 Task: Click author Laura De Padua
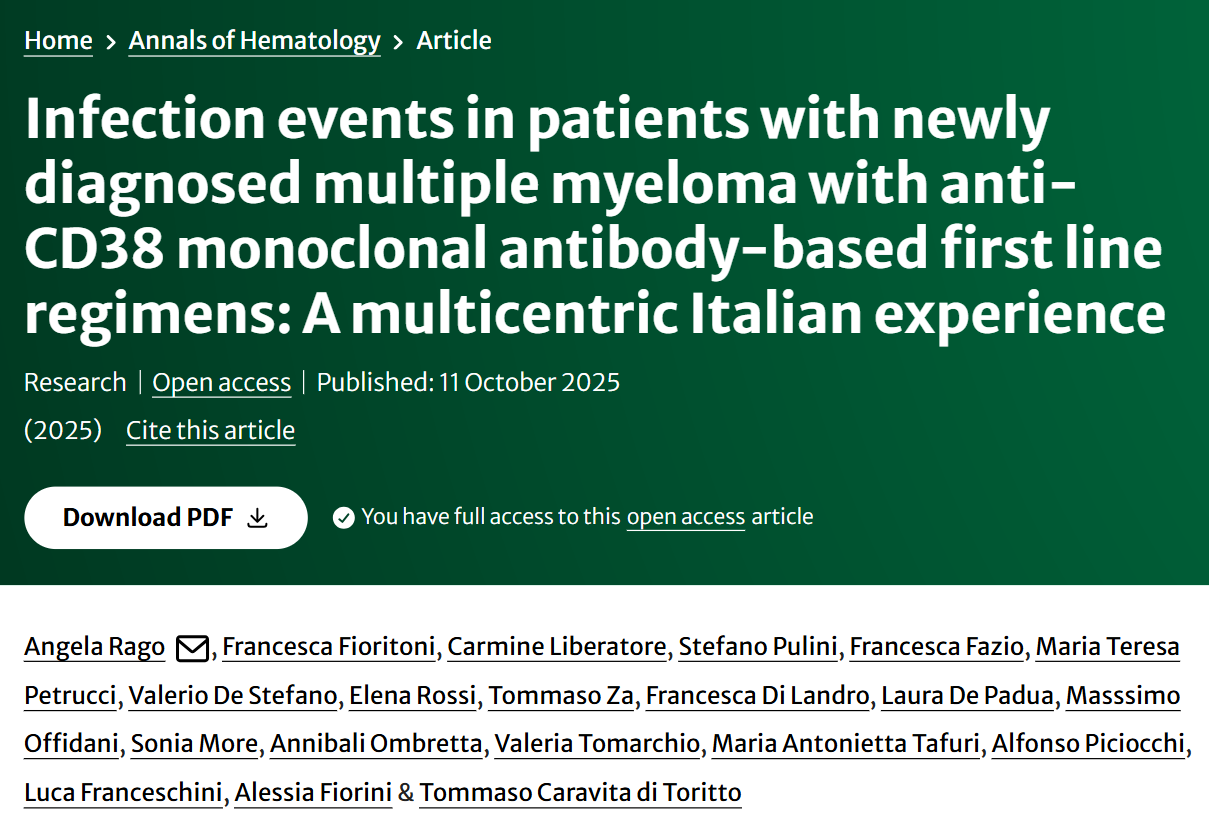click(x=967, y=695)
